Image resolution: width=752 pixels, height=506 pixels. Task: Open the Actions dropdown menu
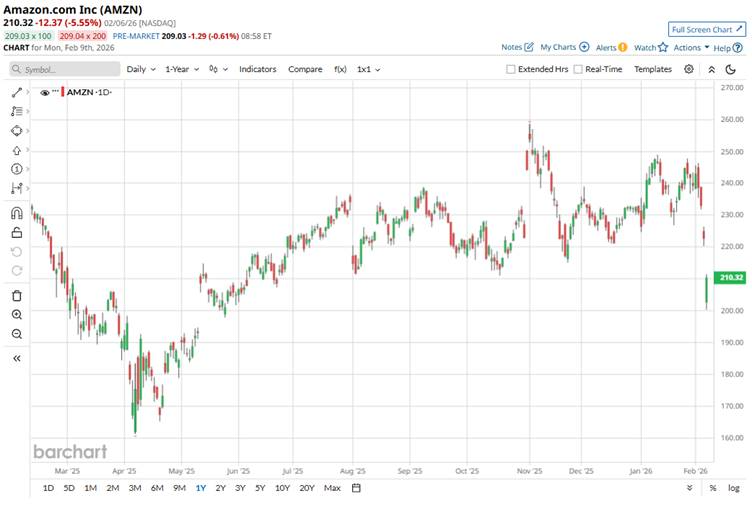pos(691,47)
